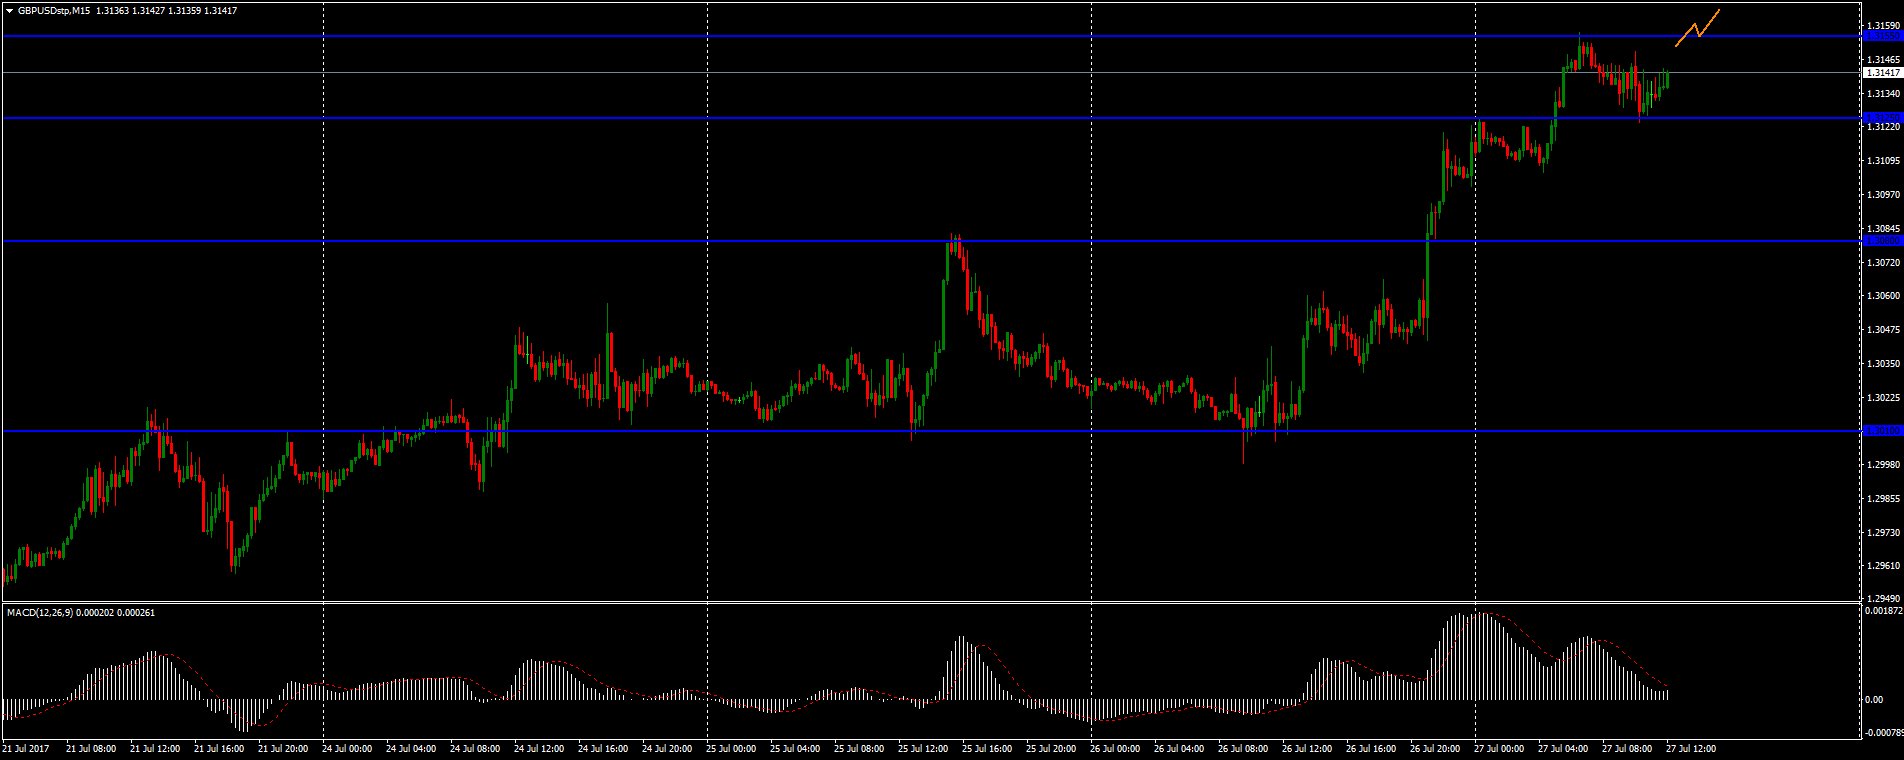The image size is (1904, 760).
Task: Click the 25 Jul 12:00 time label
Action: tap(923, 748)
